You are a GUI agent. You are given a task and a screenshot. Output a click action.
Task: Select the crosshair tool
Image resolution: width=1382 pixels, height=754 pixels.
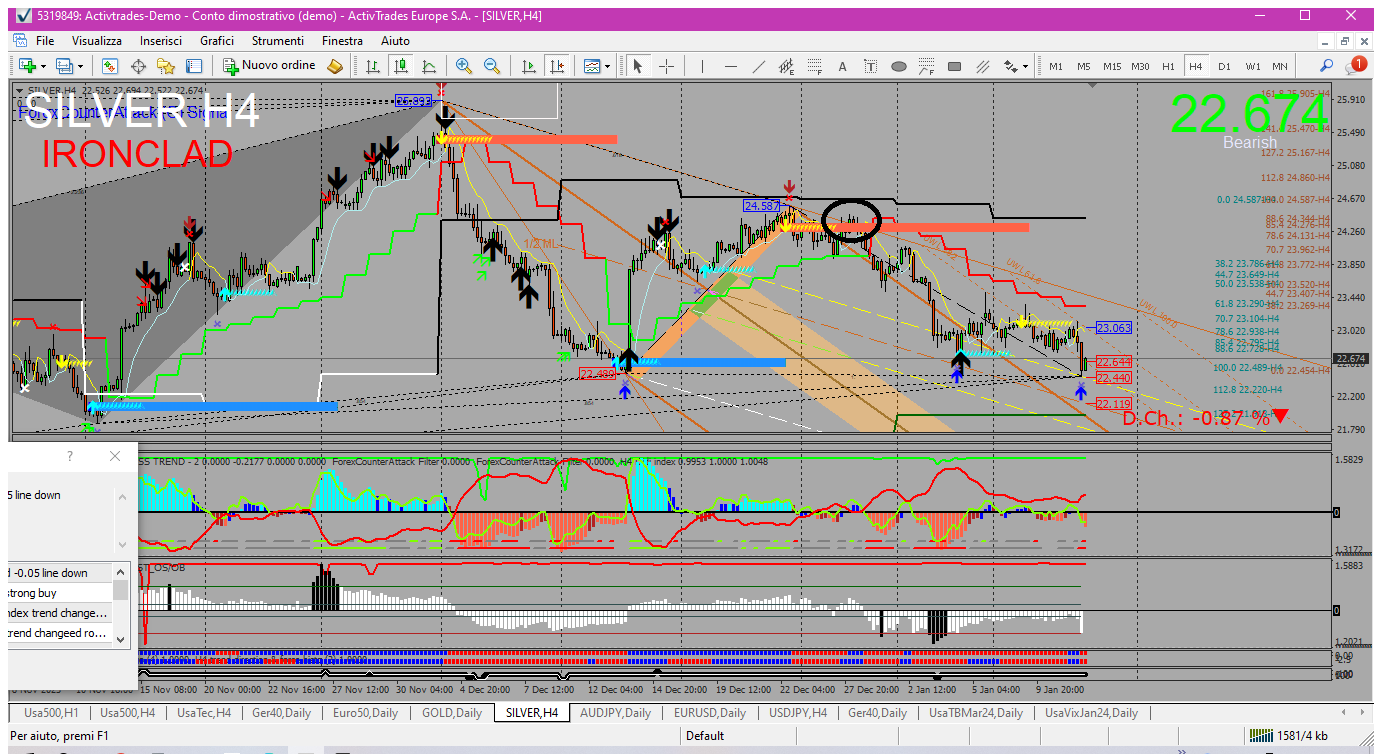point(666,66)
